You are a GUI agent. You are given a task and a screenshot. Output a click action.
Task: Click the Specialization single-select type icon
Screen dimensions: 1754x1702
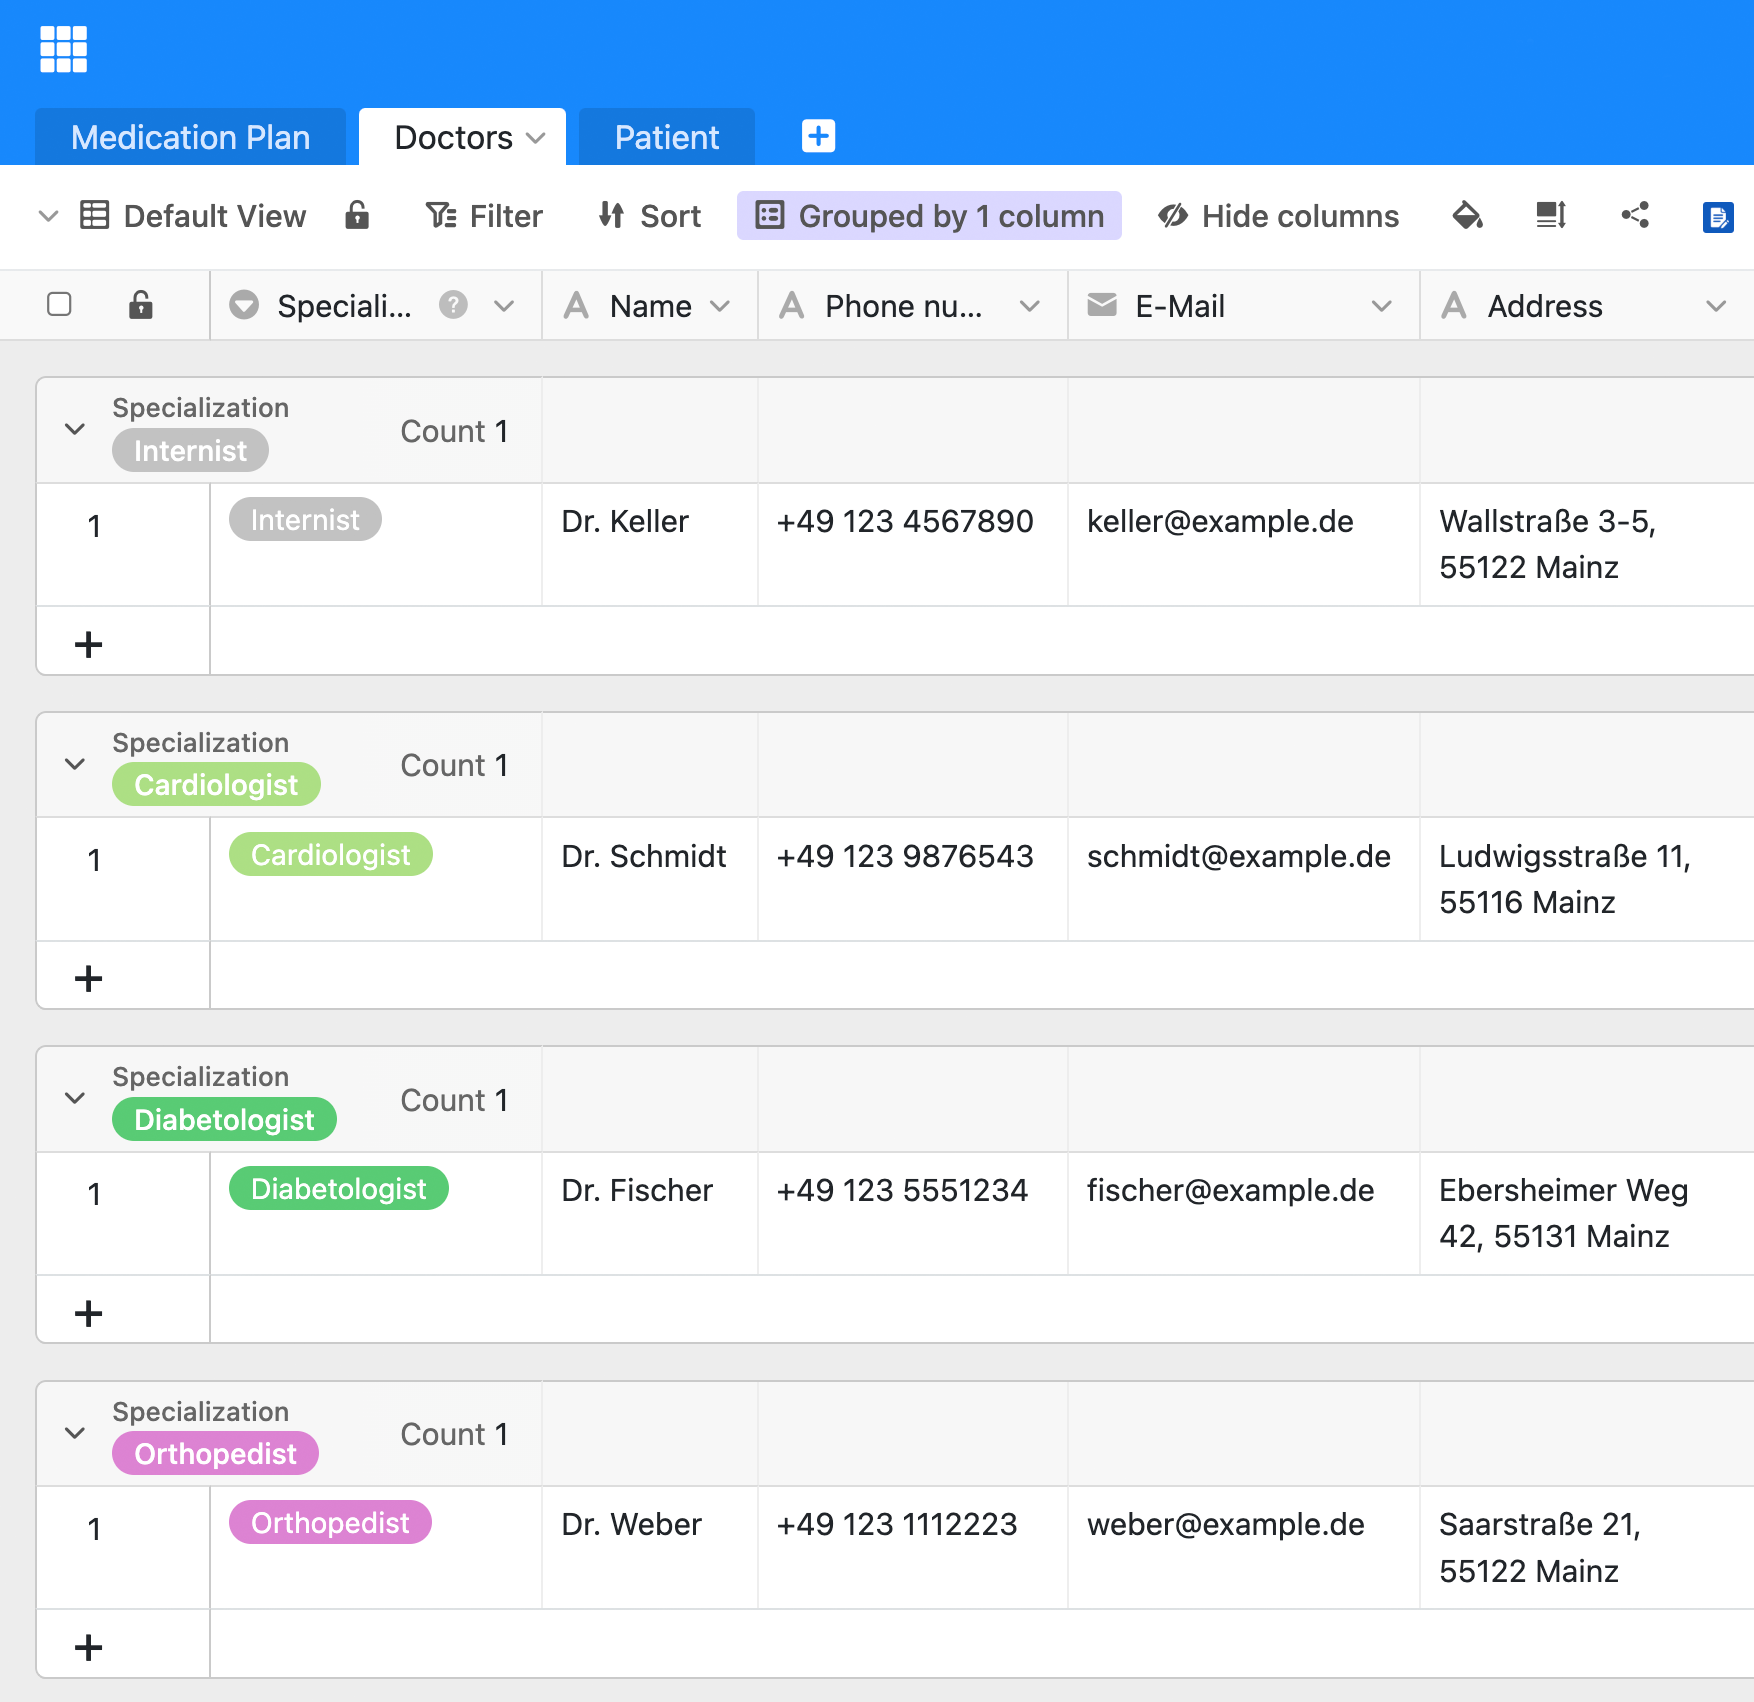click(x=244, y=304)
